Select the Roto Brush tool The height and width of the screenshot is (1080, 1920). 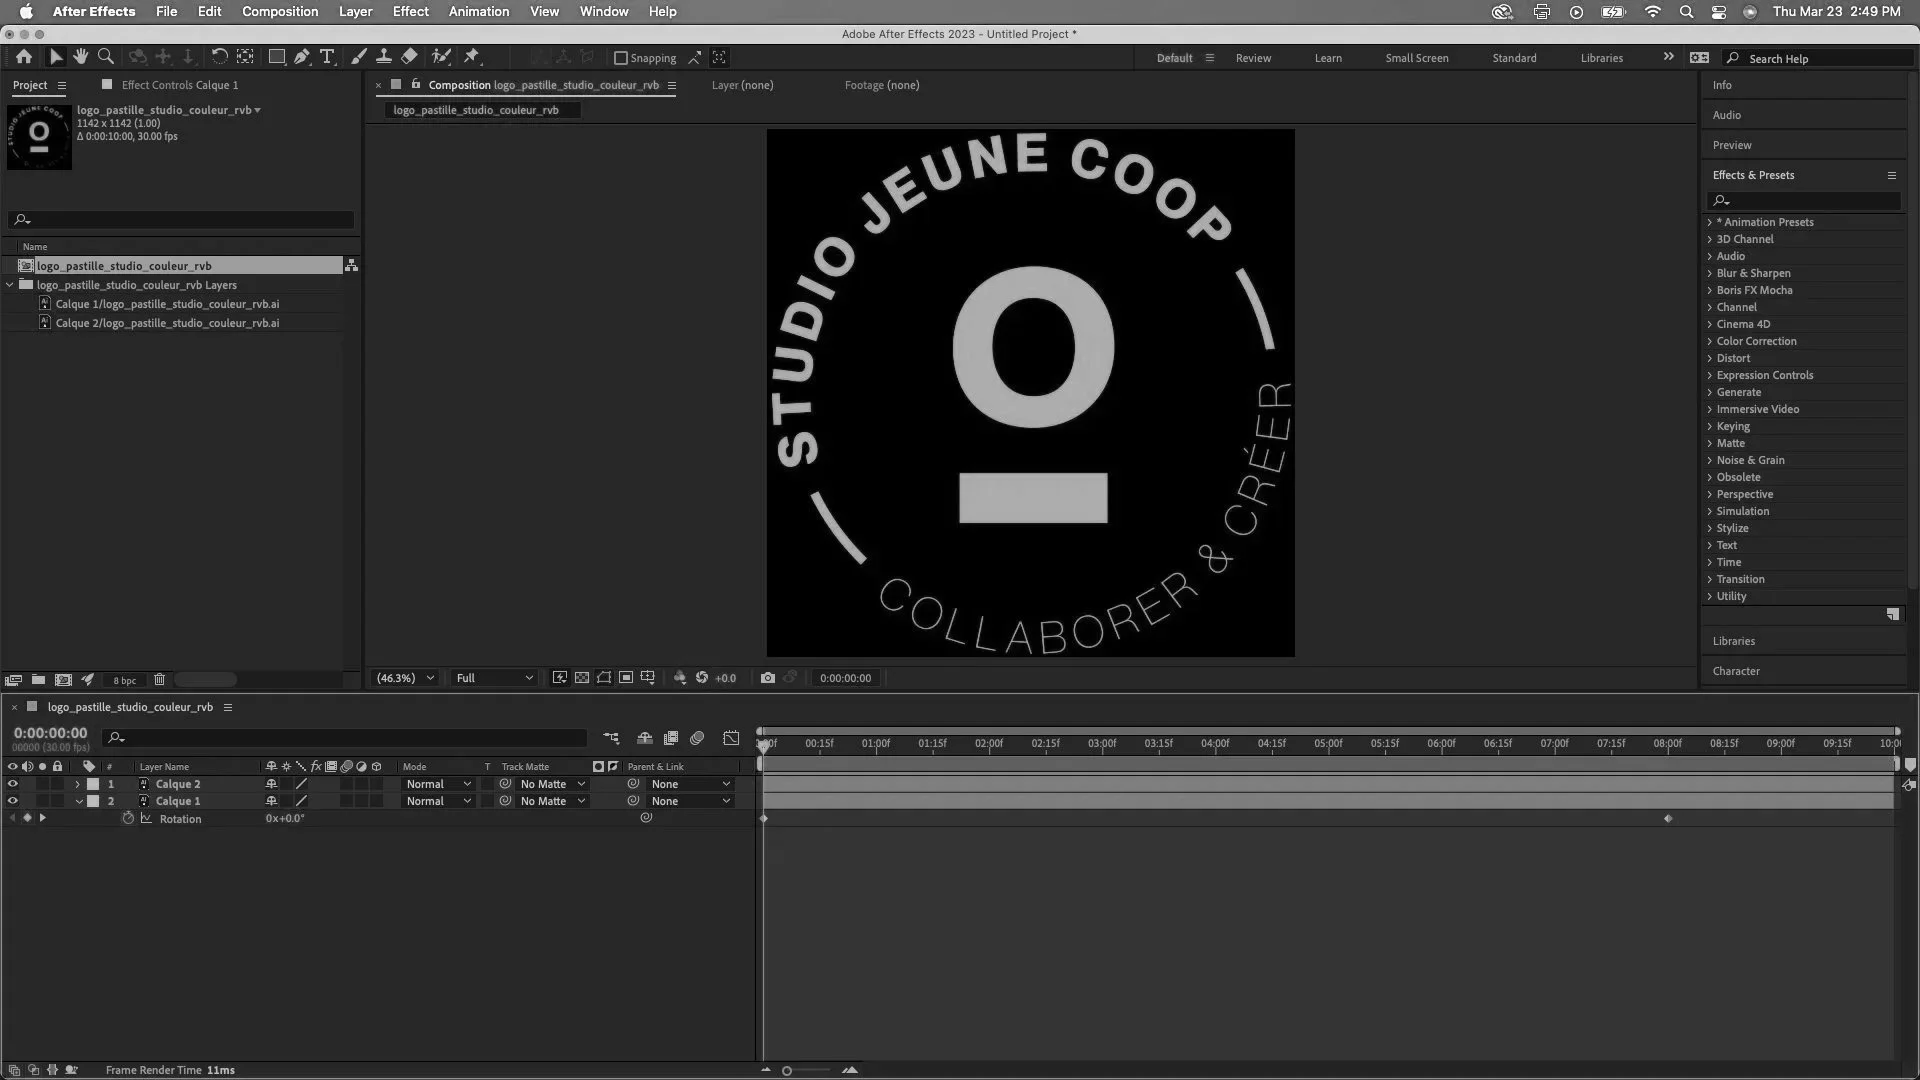[x=441, y=57]
